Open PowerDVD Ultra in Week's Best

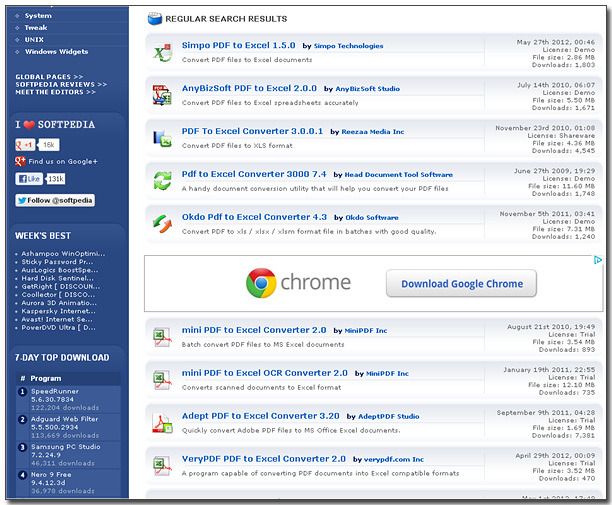(x=58, y=327)
